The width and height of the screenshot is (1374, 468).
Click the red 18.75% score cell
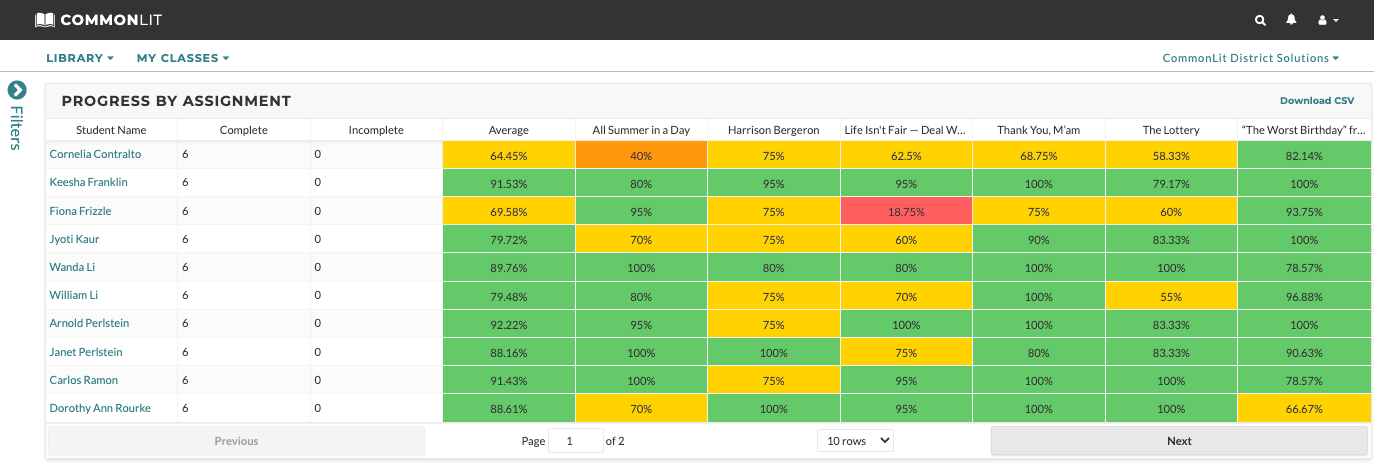[906, 211]
